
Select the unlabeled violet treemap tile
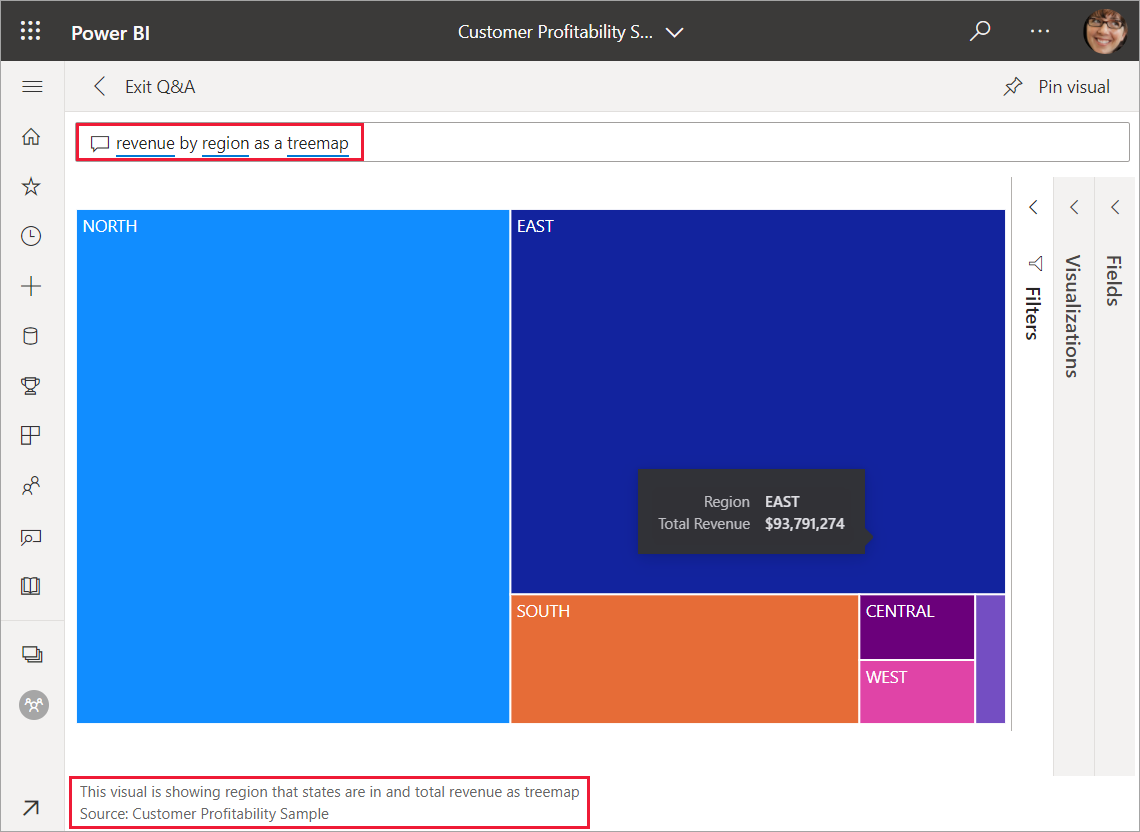(990, 659)
